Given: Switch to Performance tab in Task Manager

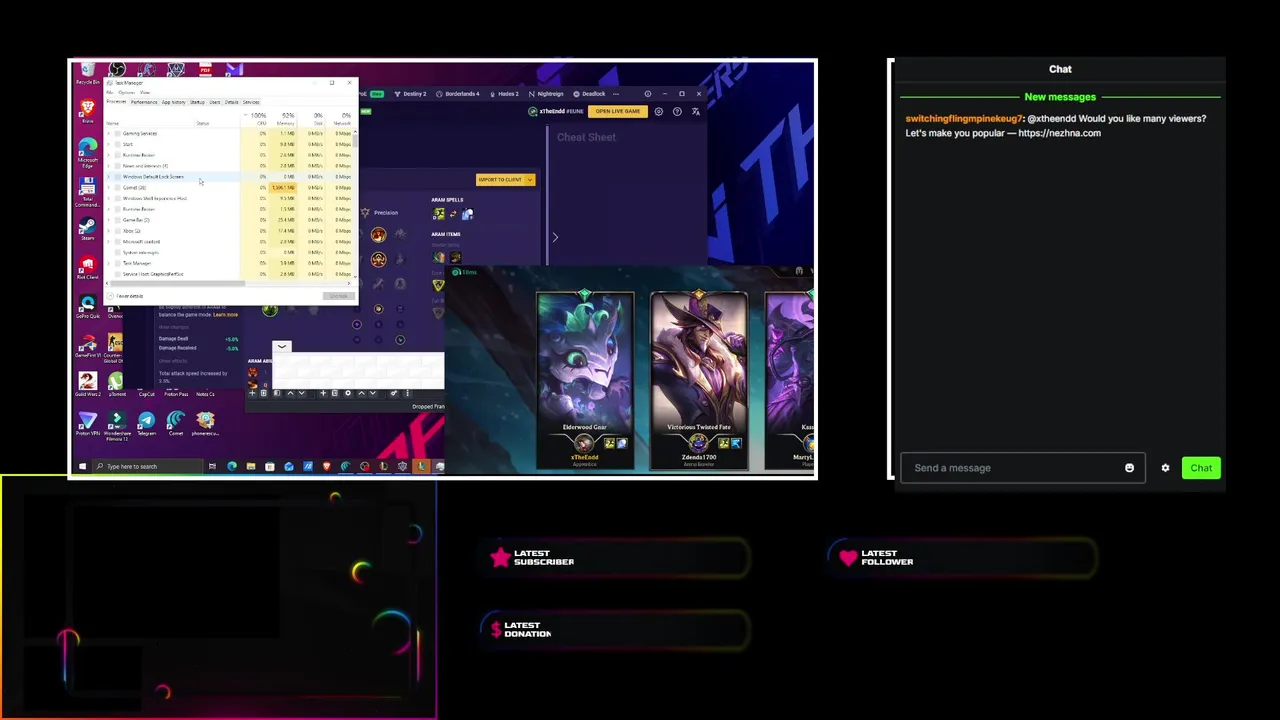Looking at the screenshot, I should (x=144, y=102).
